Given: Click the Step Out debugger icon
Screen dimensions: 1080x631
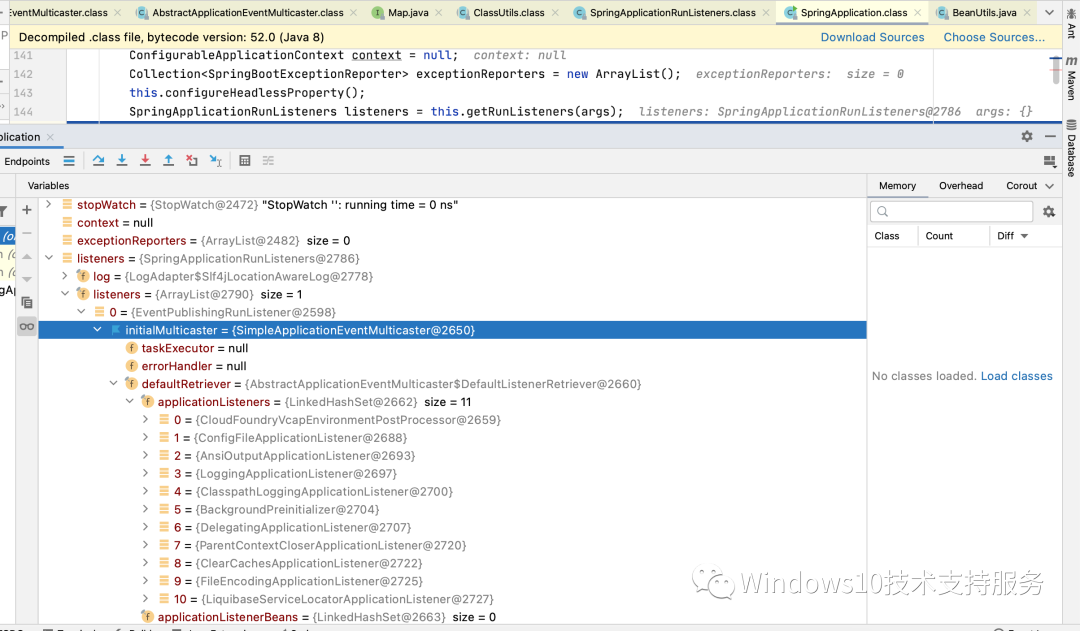Looking at the screenshot, I should [169, 161].
